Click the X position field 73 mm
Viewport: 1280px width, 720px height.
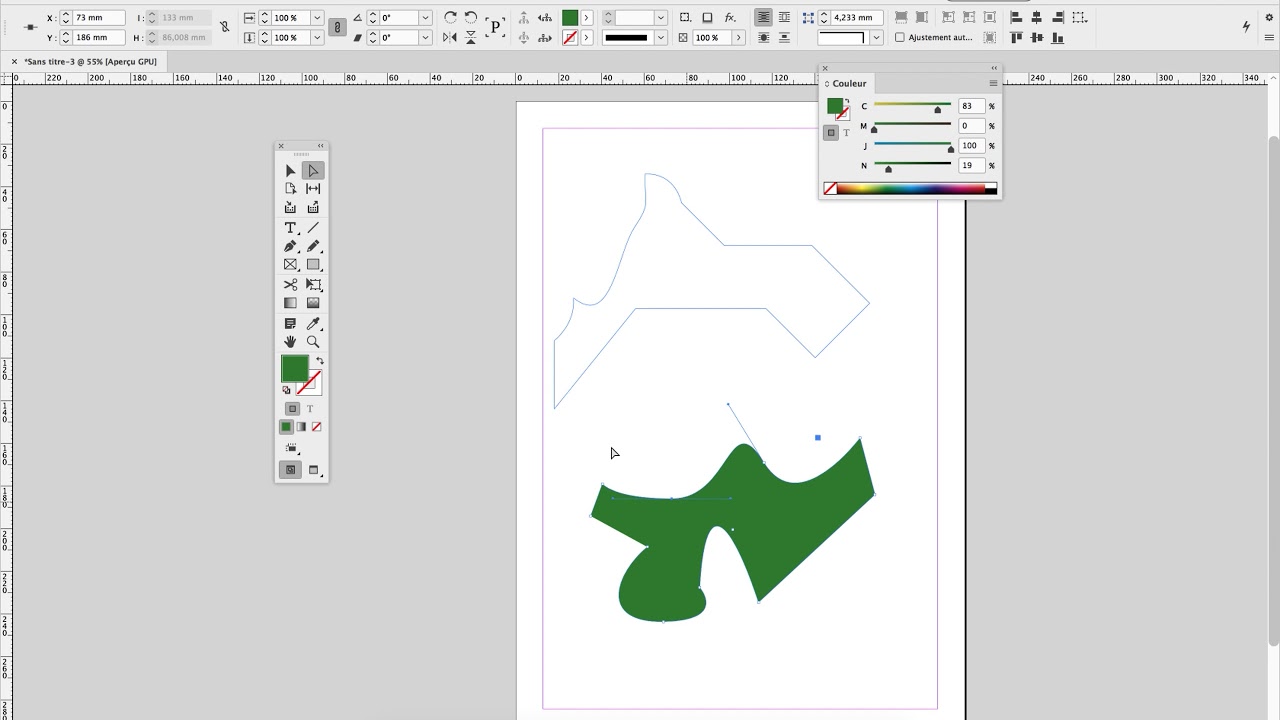click(x=99, y=18)
